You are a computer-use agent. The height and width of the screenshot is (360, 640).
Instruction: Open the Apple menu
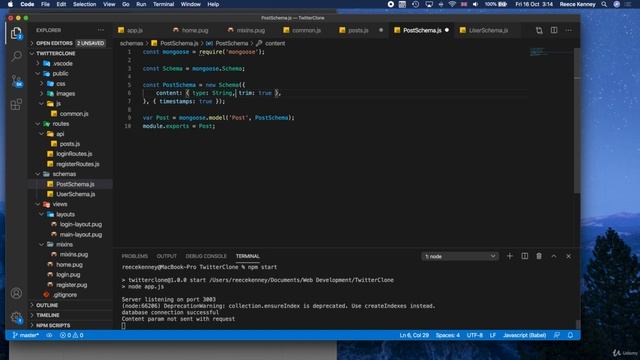point(11,4)
